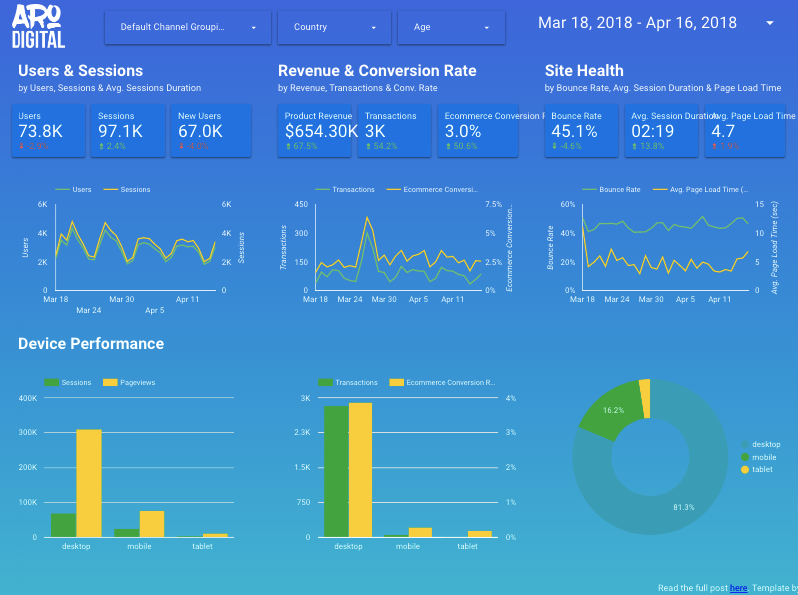
Task: Click the yellow Pageviews legend swatch
Action: pyautogui.click(x=110, y=382)
